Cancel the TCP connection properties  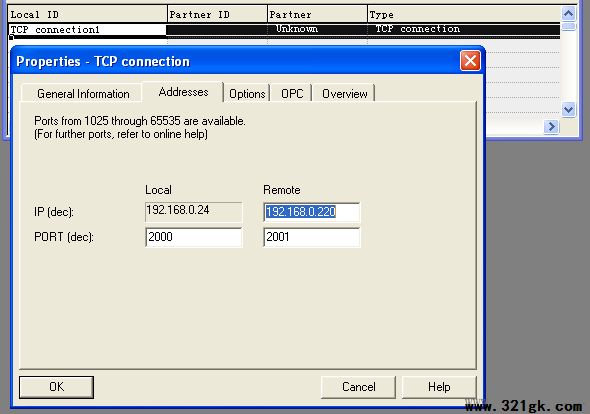click(359, 387)
